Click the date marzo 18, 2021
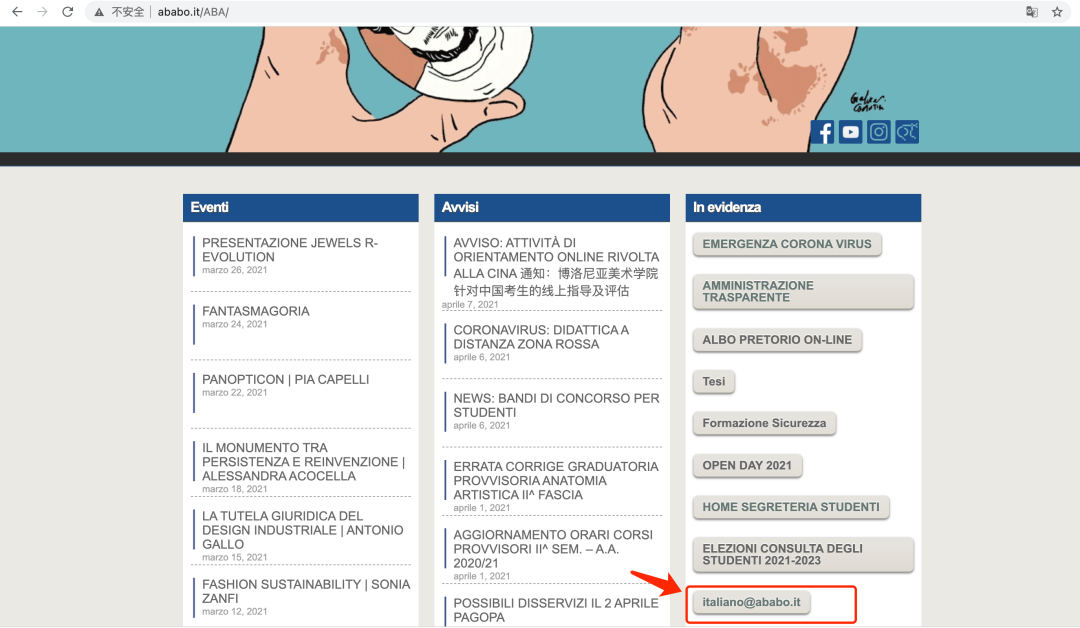1080x628 pixels. (234, 489)
